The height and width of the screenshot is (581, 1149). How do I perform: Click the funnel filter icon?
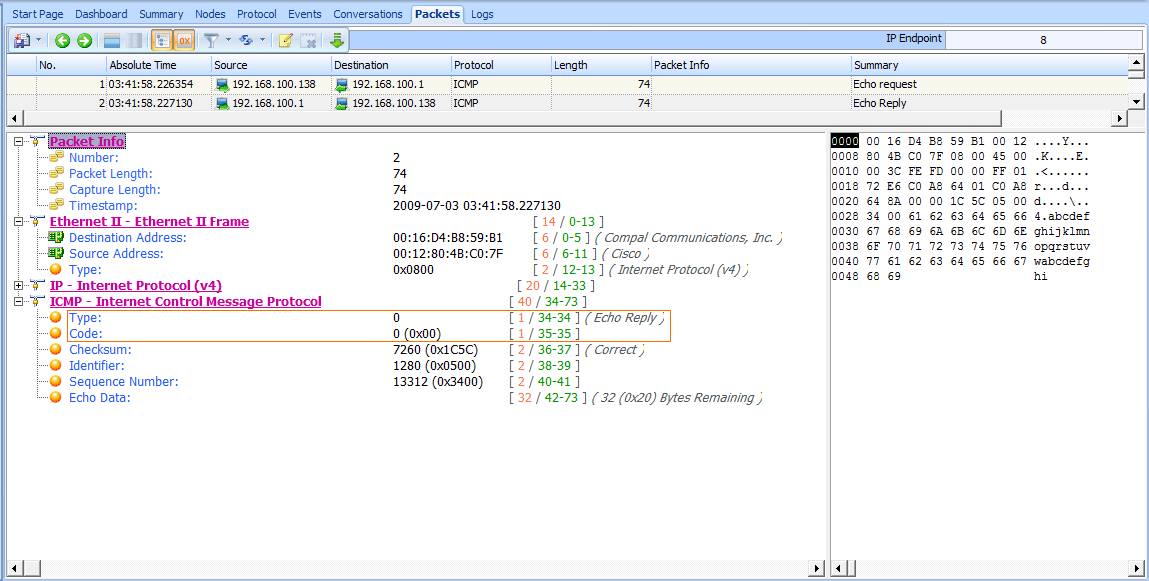[x=211, y=40]
